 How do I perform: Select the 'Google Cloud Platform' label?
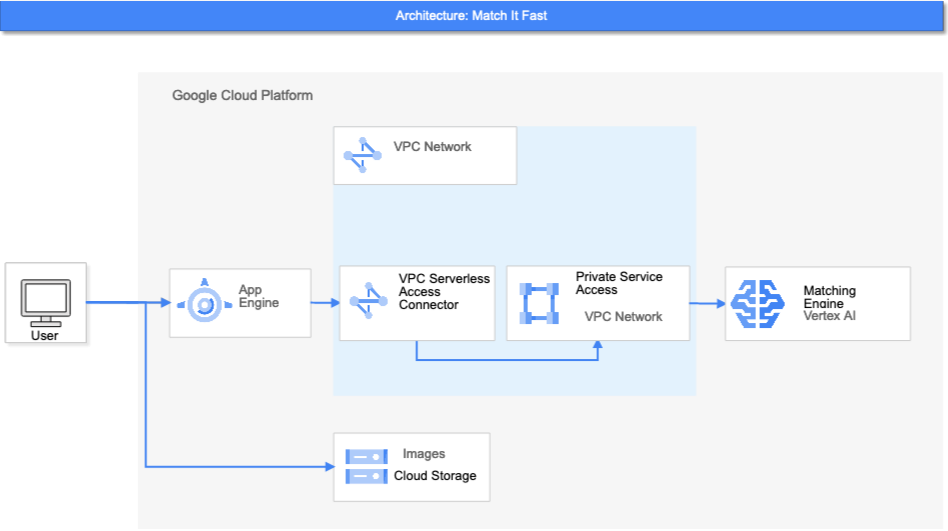point(242,96)
